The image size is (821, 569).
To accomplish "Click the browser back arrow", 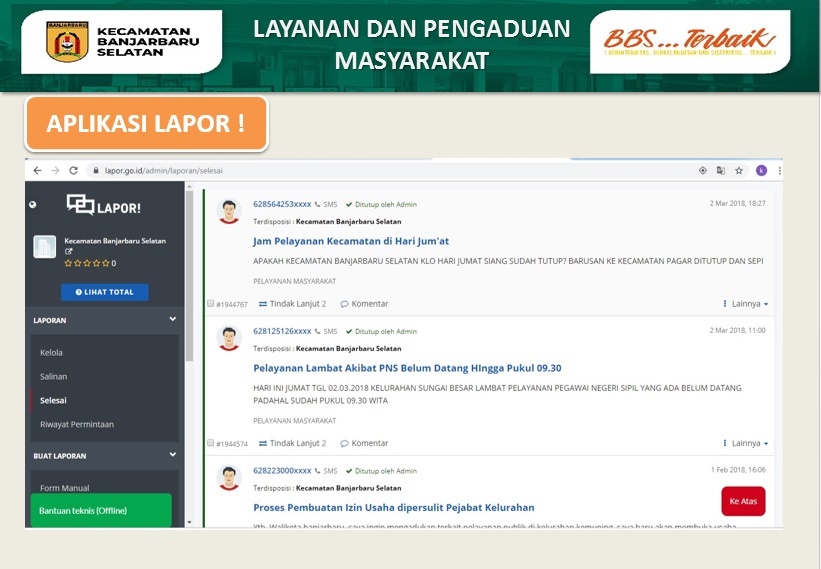I will pos(37,171).
